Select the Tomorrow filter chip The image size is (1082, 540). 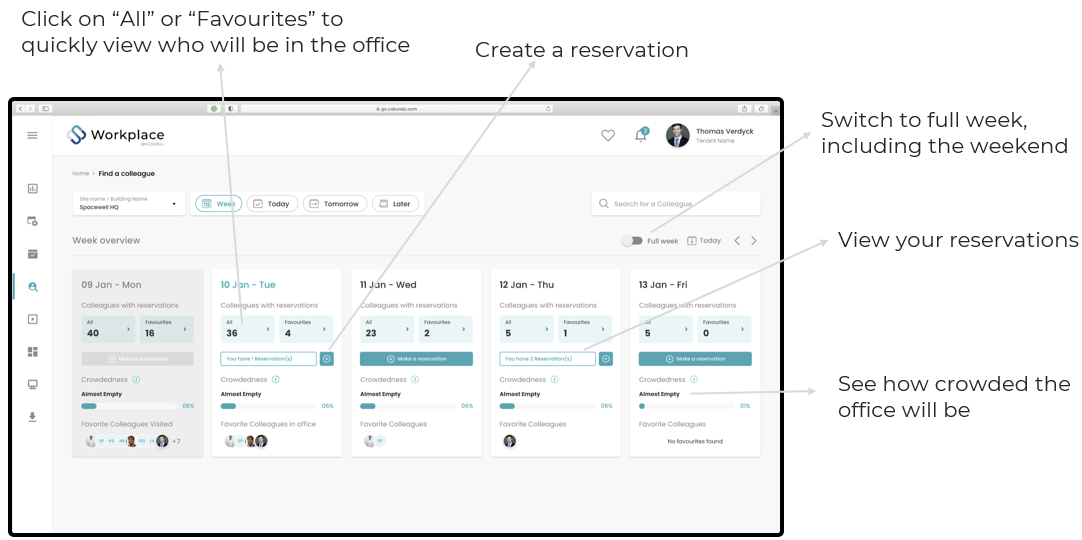click(x=335, y=203)
